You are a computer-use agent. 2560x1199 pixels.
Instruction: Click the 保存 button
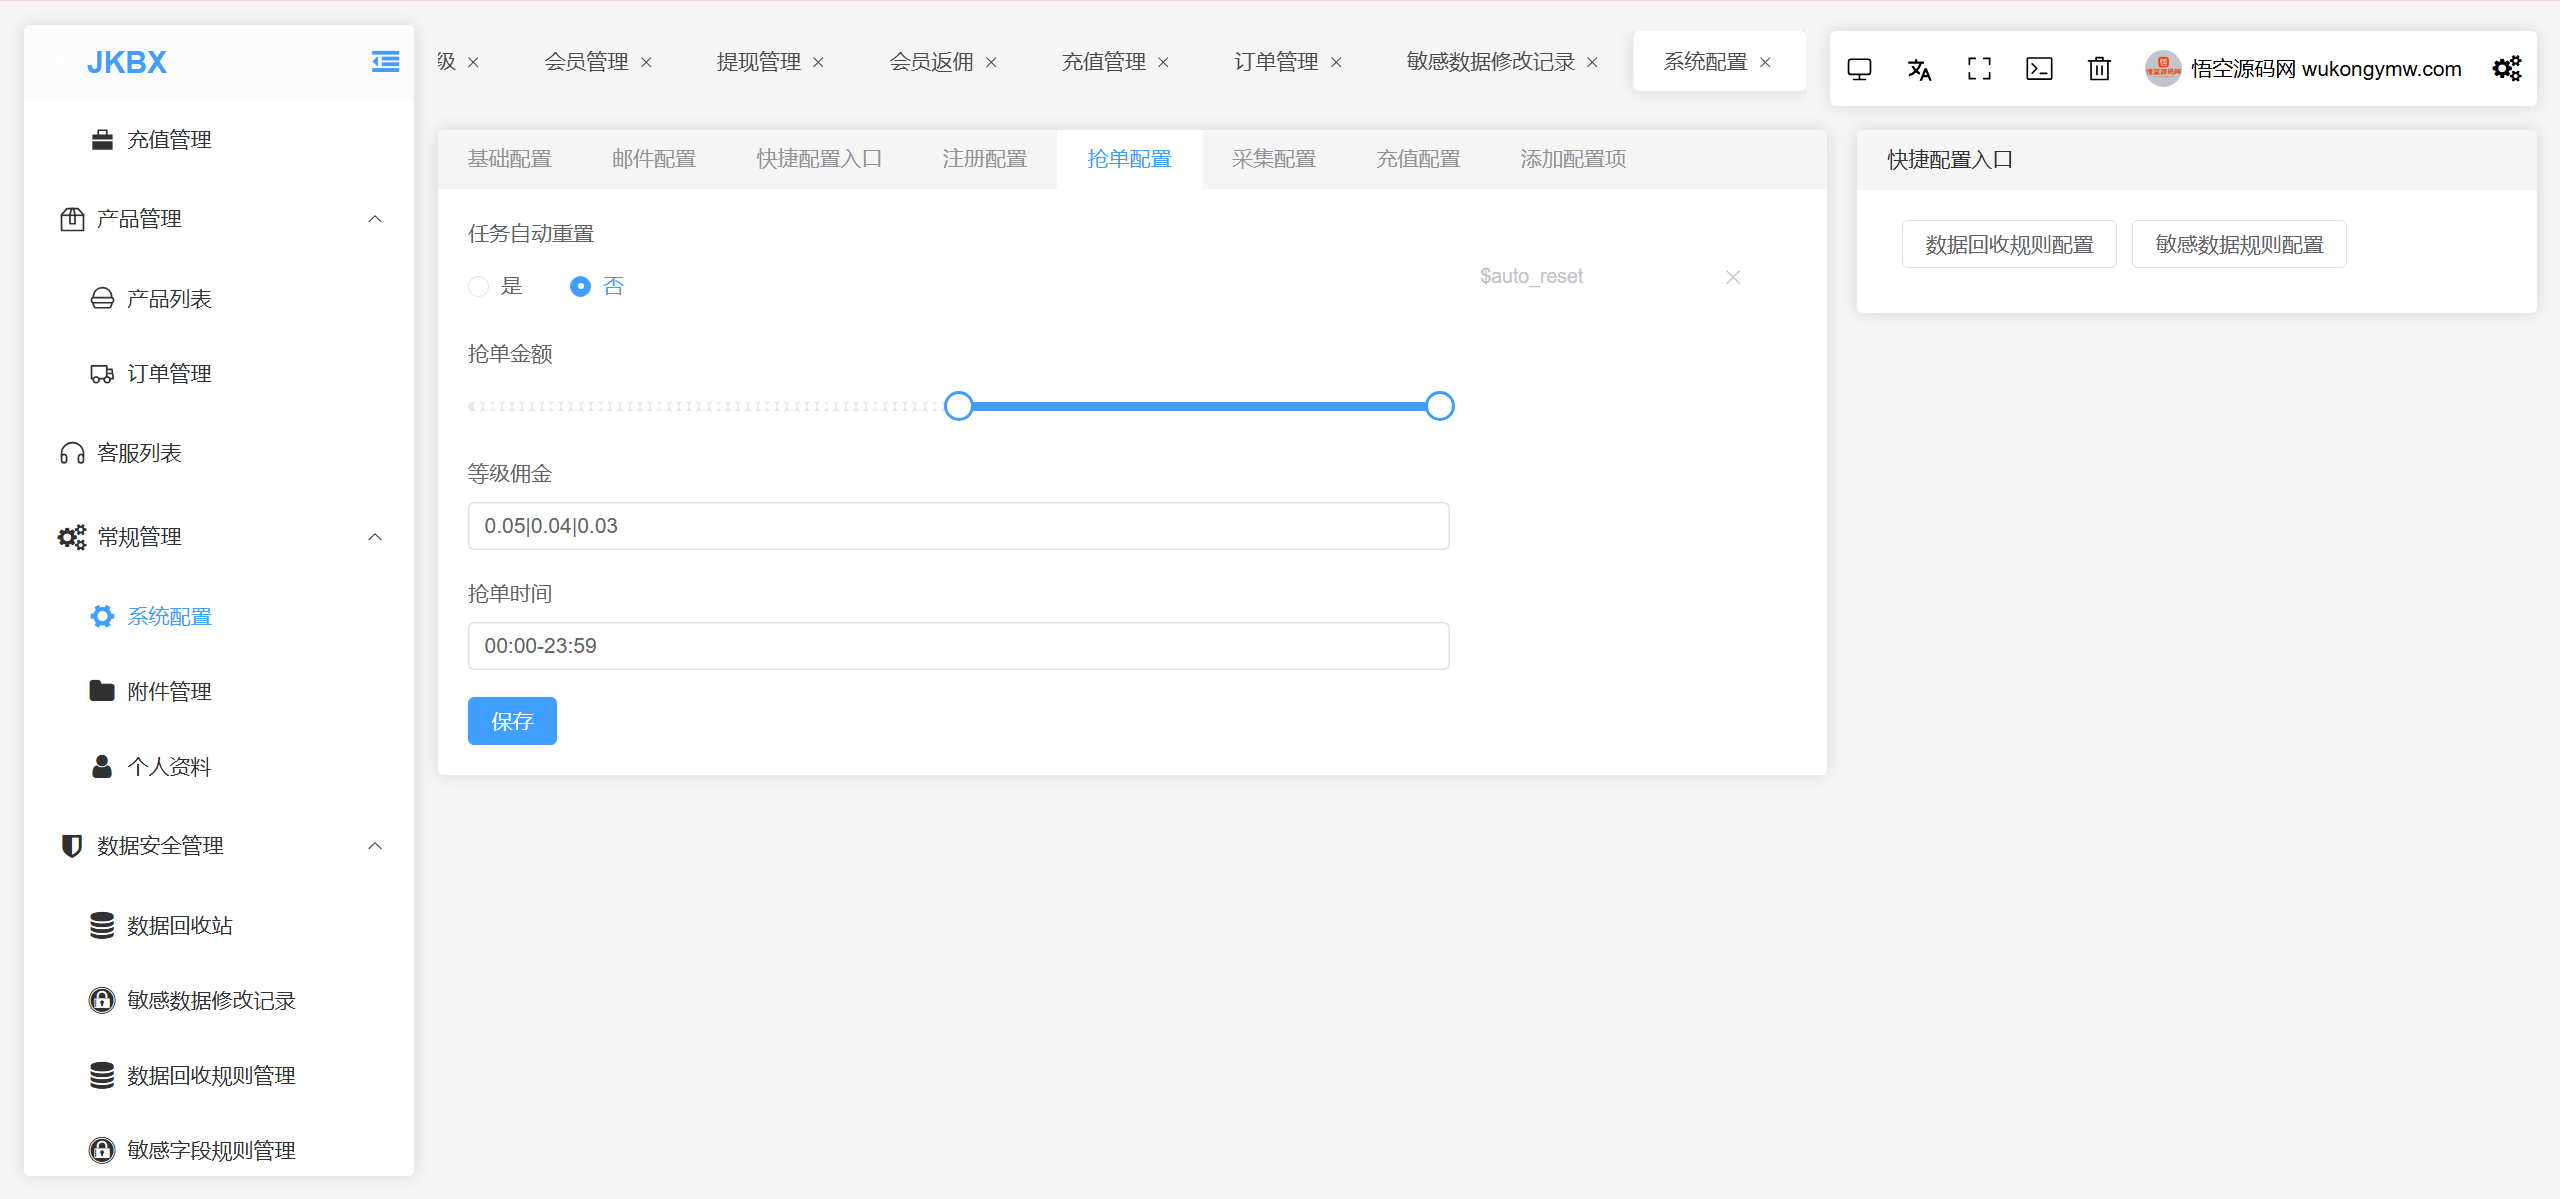point(512,721)
